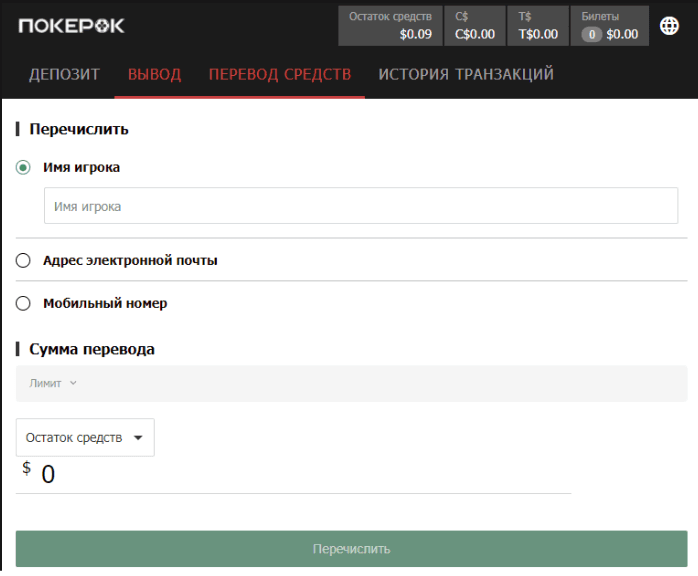Click the Билеты $0.00 box
The image size is (698, 576).
point(610,26)
